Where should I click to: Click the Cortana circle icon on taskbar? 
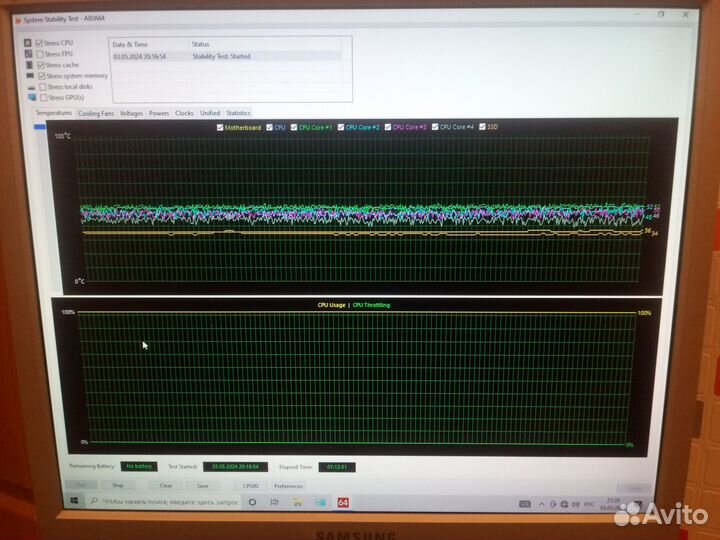252,502
